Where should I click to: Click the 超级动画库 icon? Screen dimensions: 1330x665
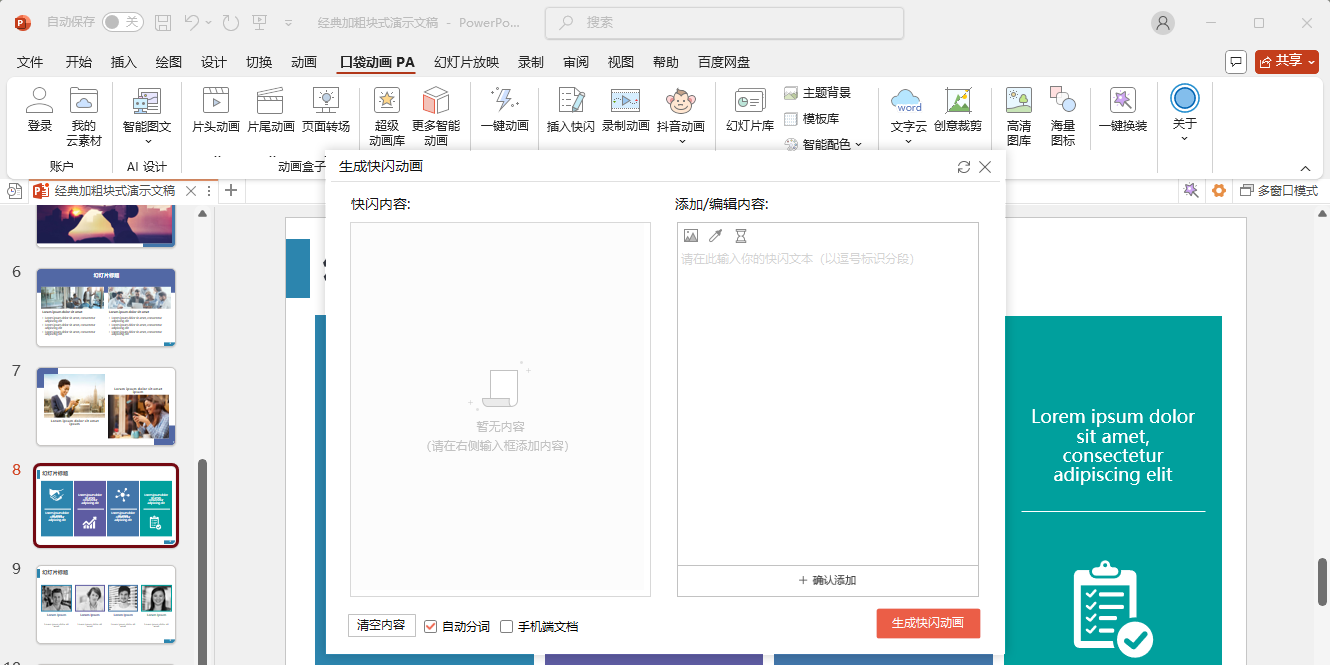tap(386, 101)
